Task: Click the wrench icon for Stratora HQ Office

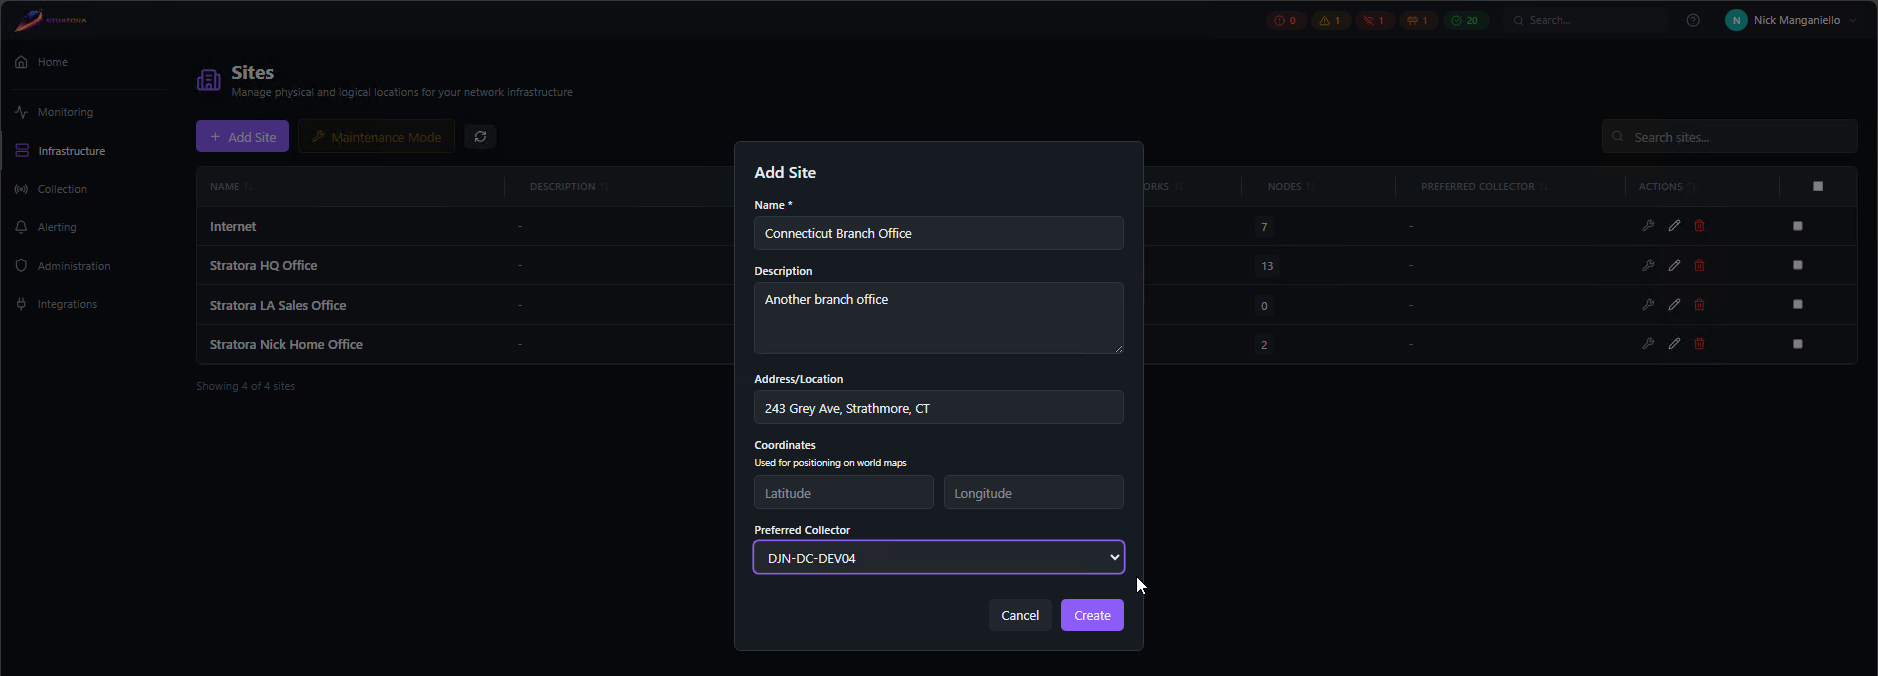Action: click(1648, 265)
